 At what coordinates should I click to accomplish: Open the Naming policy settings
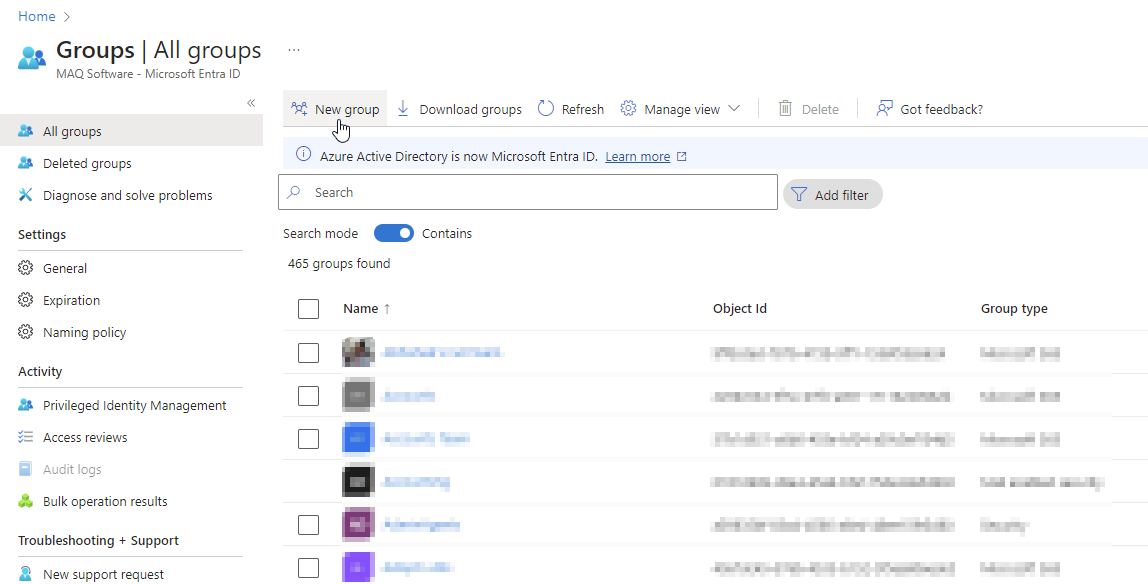[84, 332]
